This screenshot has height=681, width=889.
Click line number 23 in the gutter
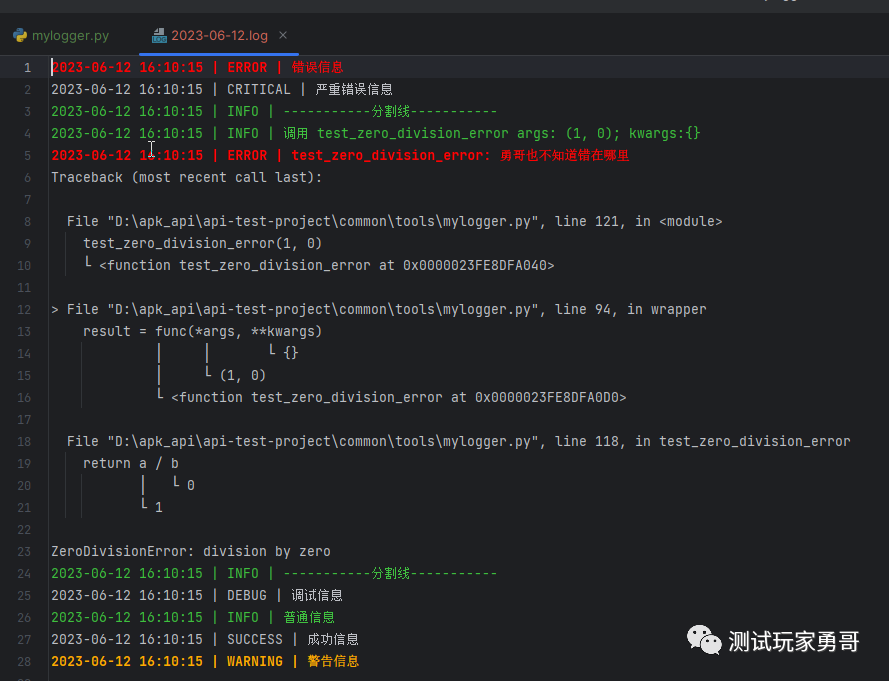click(x=24, y=552)
